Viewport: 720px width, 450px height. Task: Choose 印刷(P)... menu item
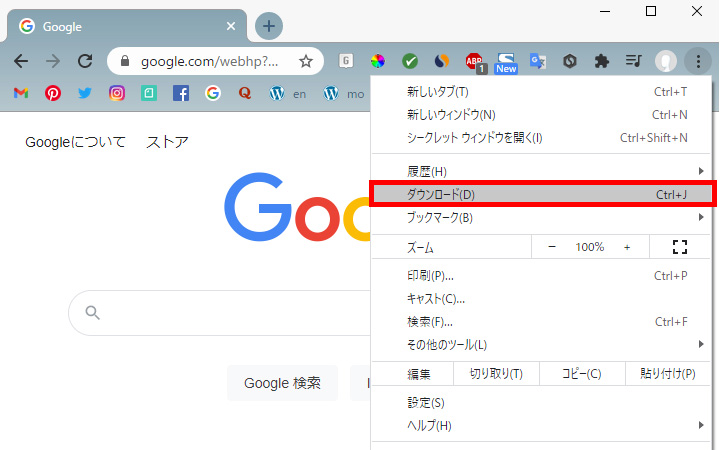541,276
